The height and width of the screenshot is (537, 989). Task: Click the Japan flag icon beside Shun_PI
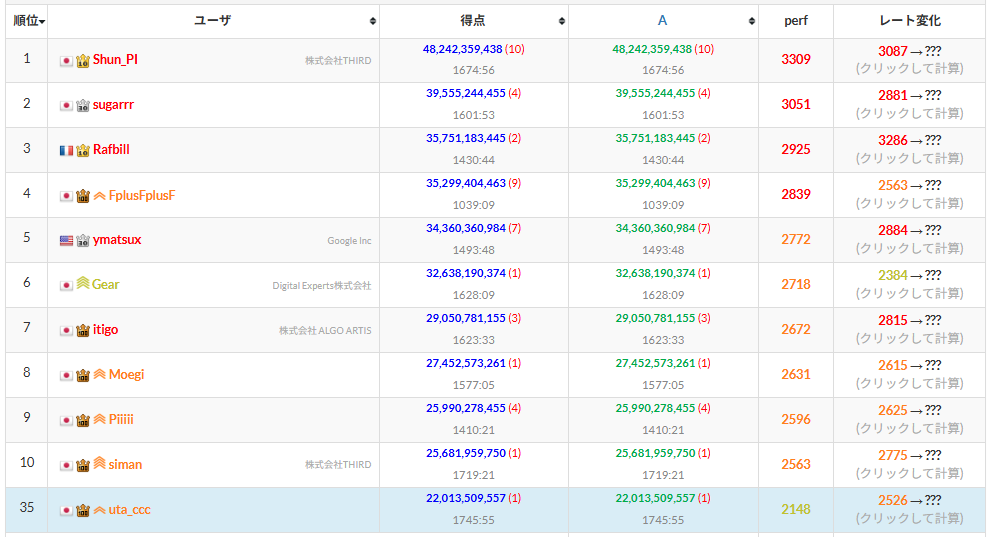click(66, 61)
